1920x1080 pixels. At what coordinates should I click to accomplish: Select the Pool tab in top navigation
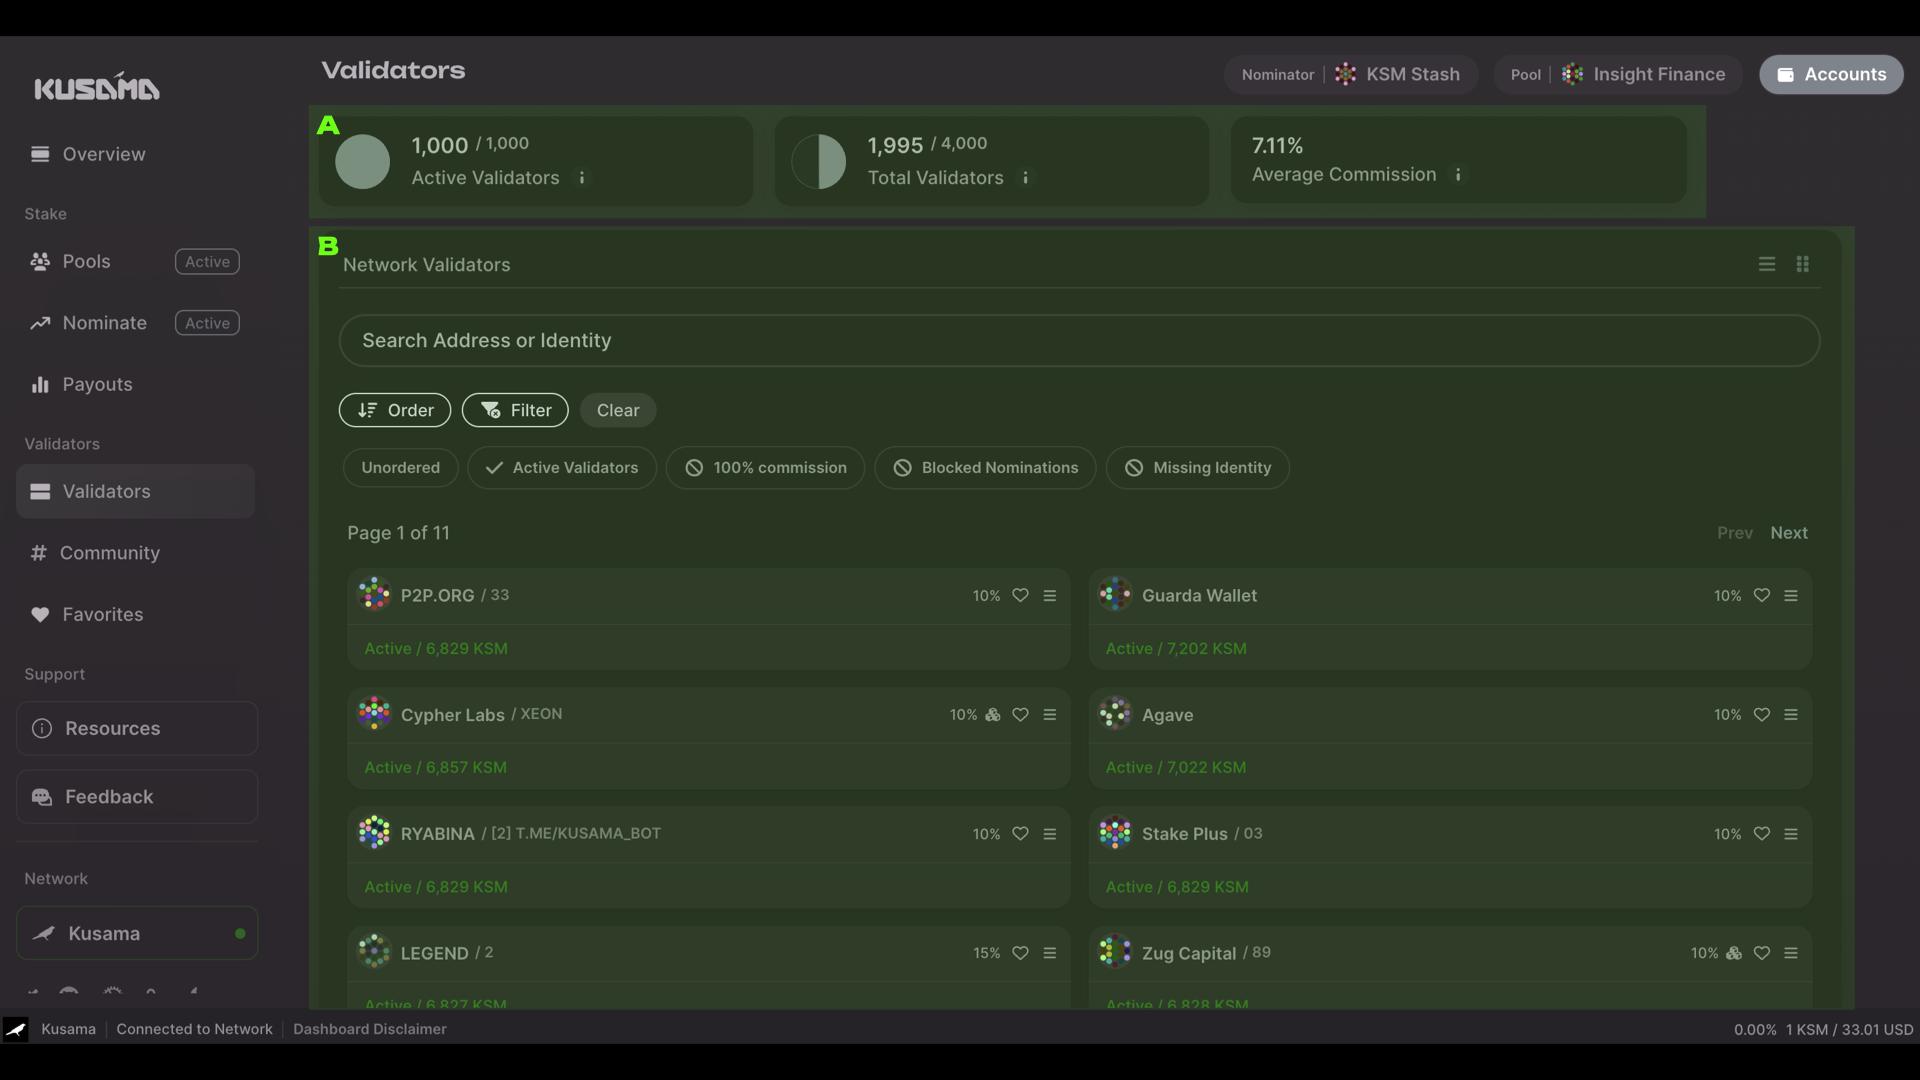[x=1524, y=74]
